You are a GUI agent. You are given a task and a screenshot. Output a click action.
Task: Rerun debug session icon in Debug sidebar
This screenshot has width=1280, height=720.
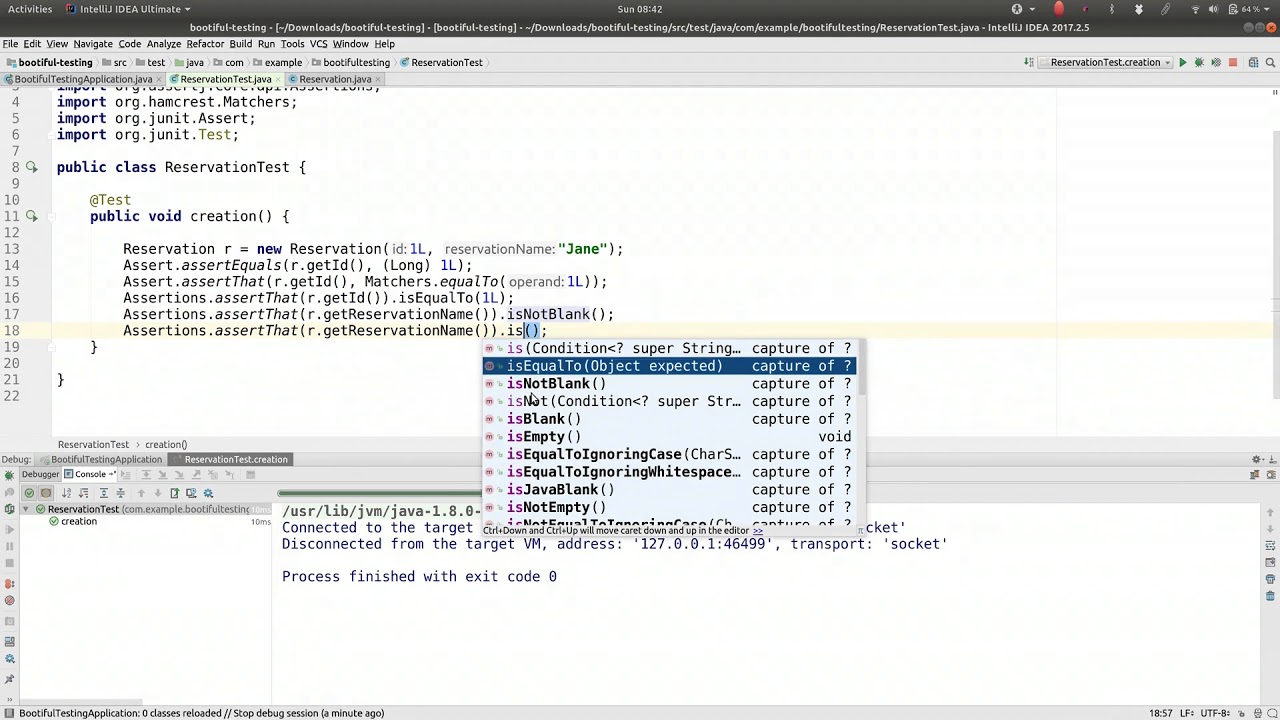click(x=10, y=474)
